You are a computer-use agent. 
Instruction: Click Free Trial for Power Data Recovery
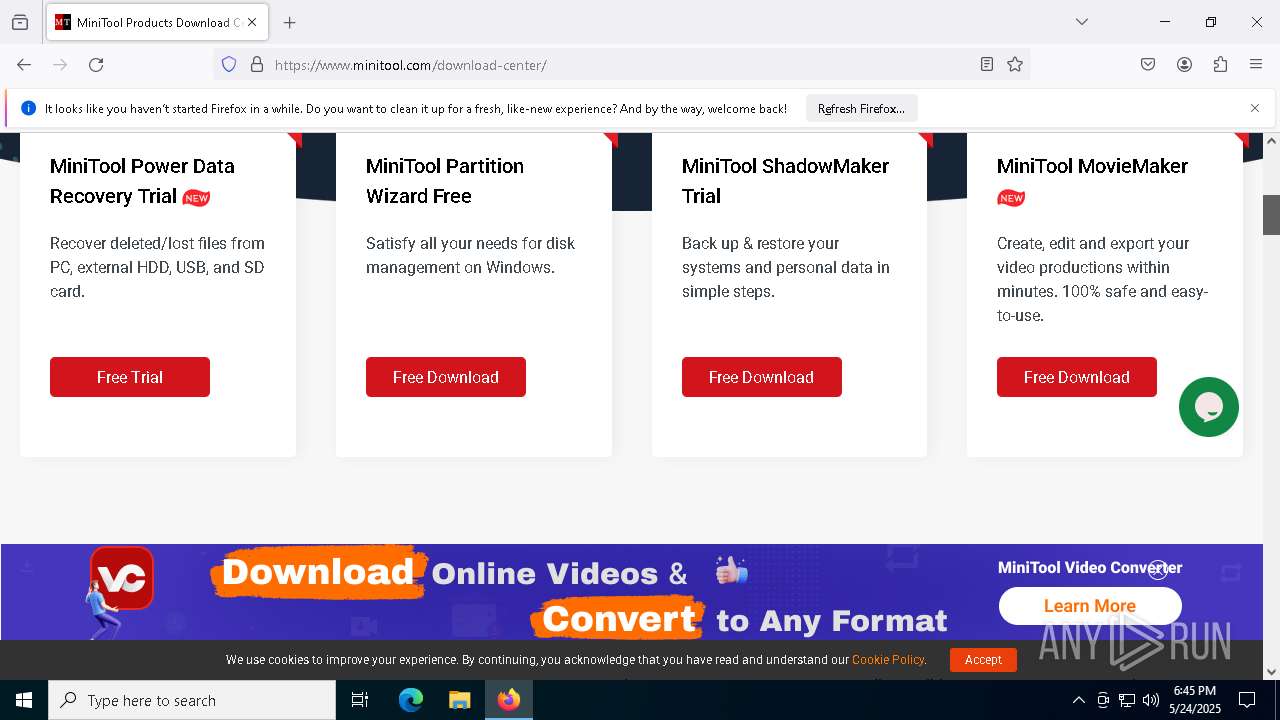[x=130, y=377]
